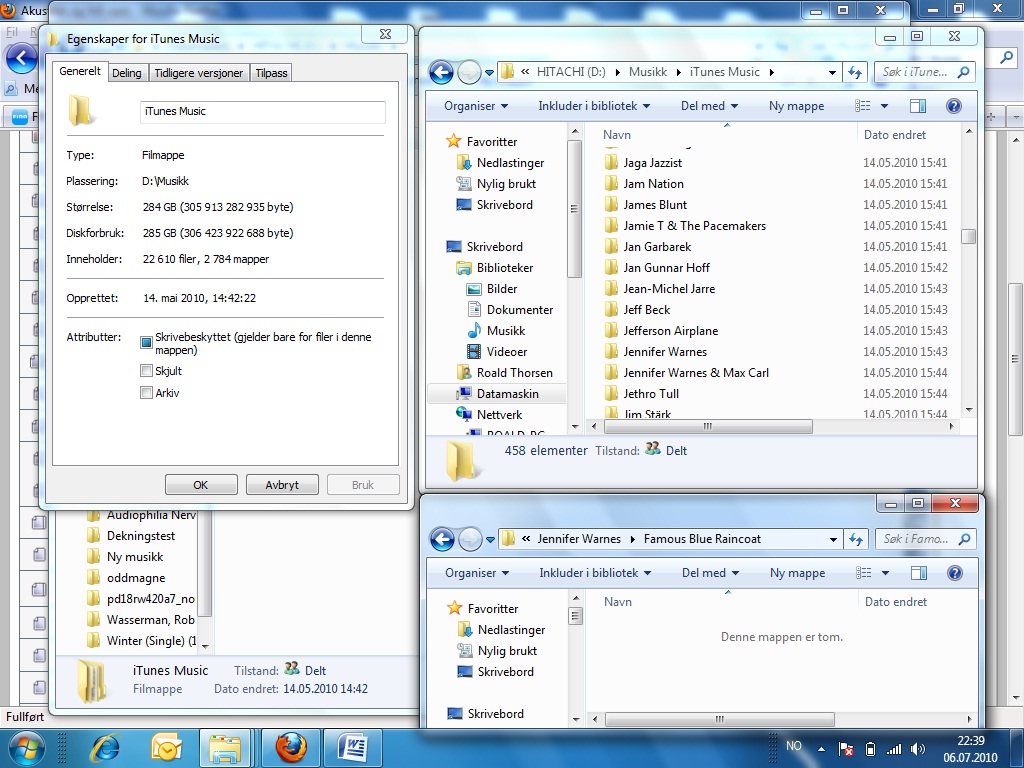Click the Avbryt button

[283, 485]
